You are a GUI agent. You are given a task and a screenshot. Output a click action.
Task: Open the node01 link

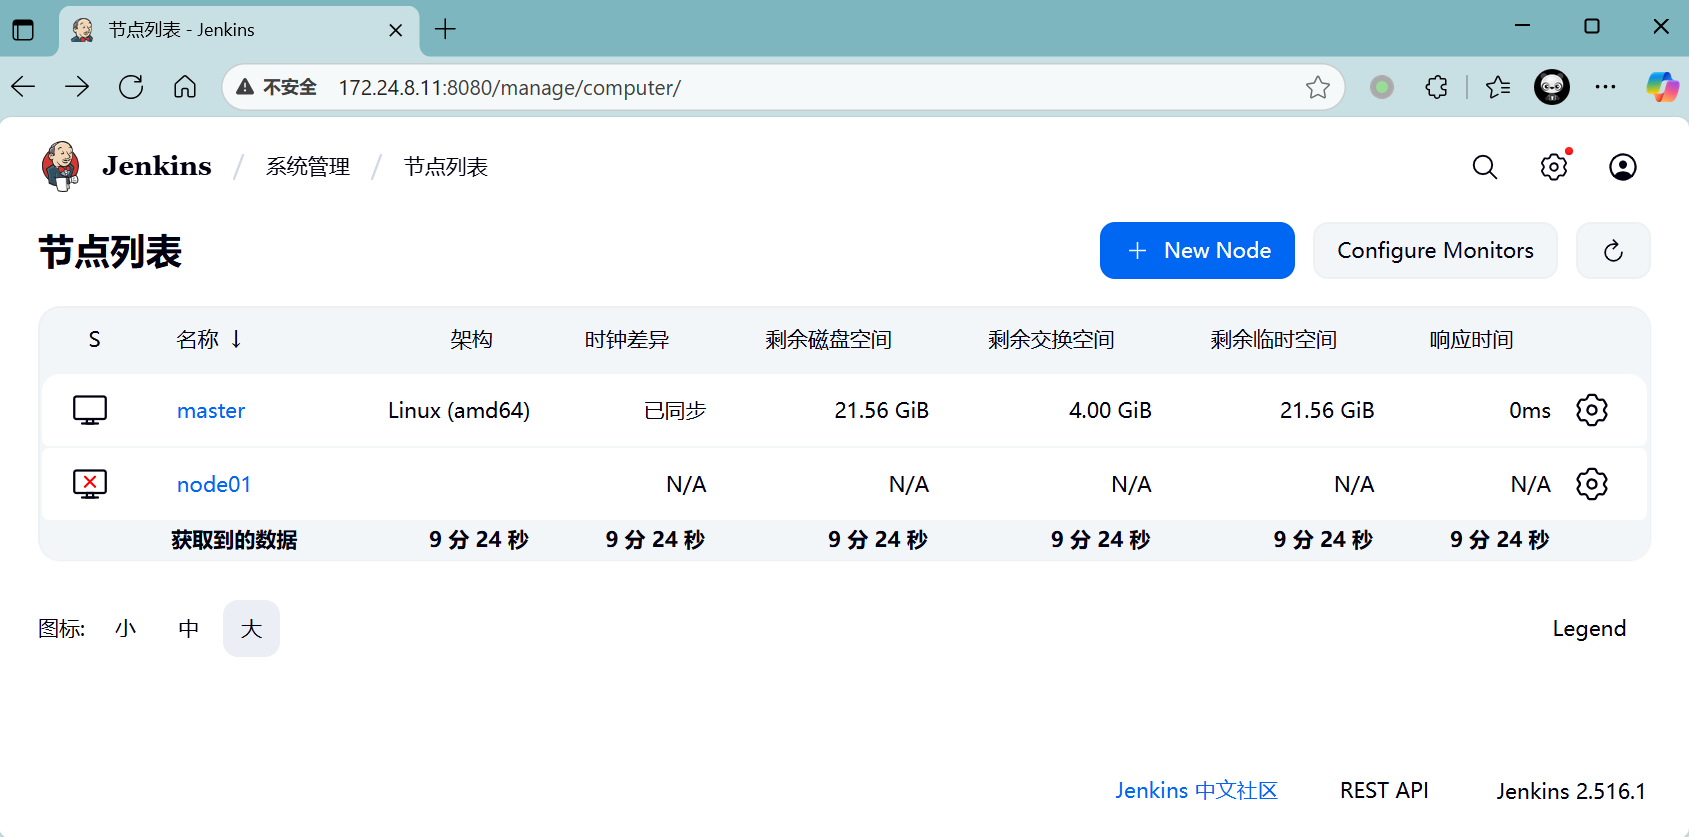[x=214, y=485]
